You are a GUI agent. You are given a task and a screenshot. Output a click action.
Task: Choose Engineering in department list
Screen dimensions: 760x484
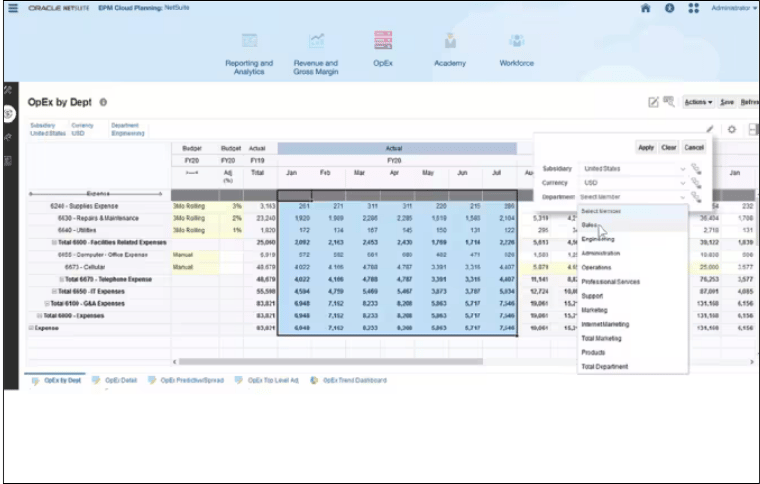633,239
